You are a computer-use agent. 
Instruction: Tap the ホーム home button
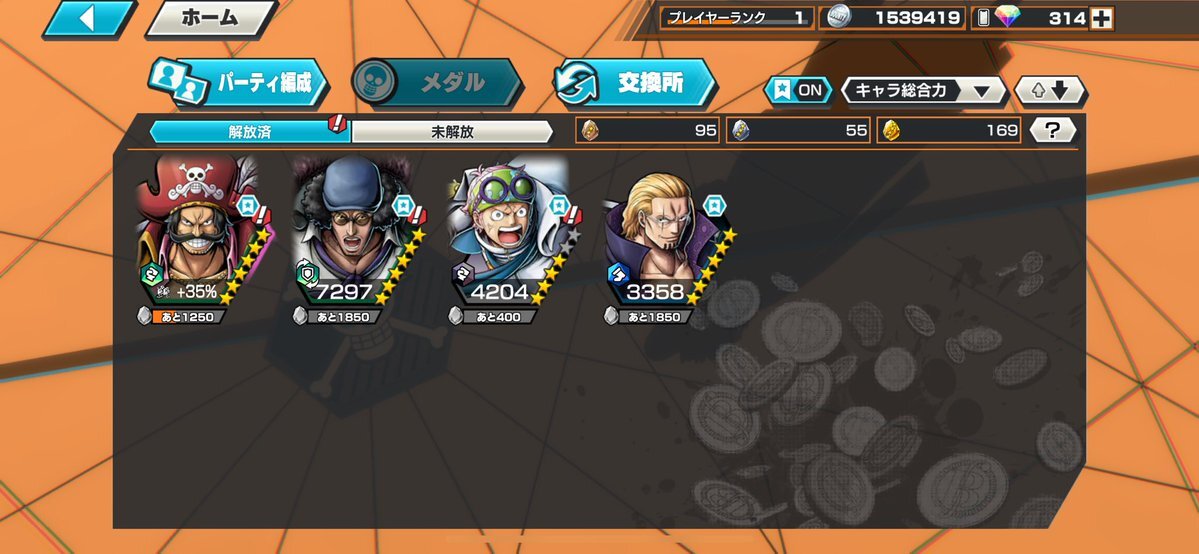pyautogui.click(x=210, y=18)
